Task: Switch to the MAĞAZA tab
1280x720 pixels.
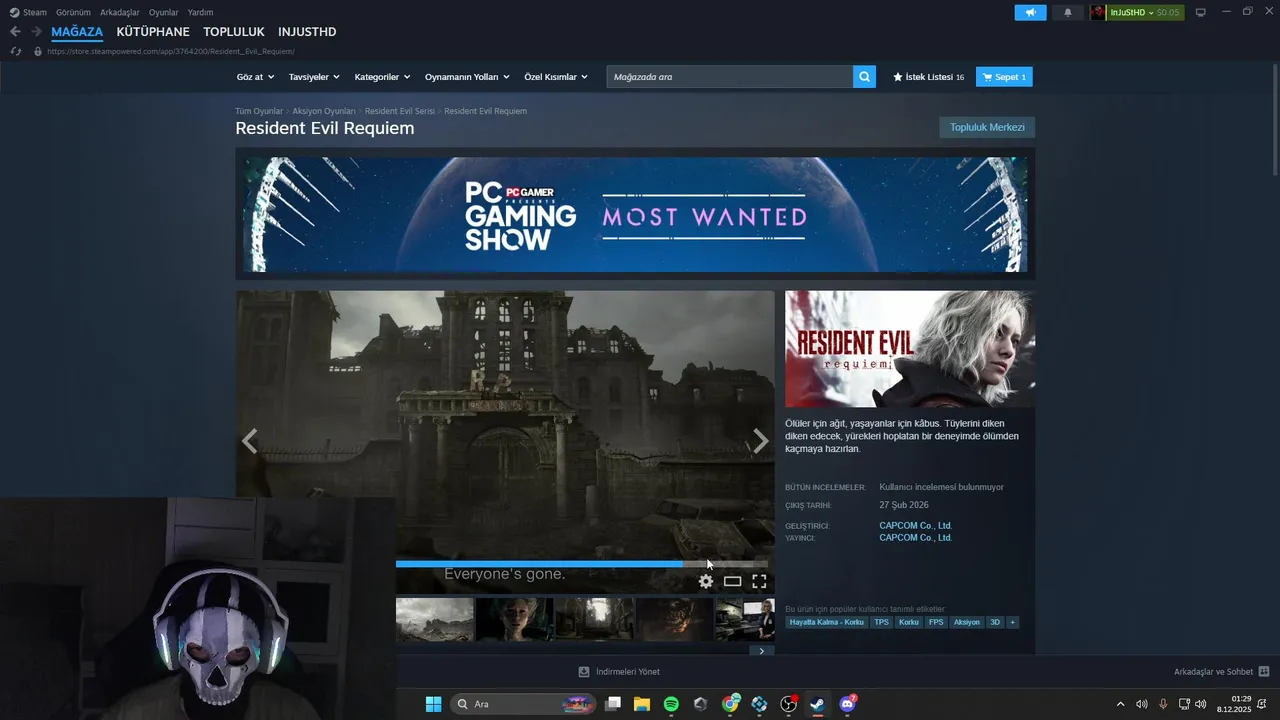Action: [x=77, y=32]
